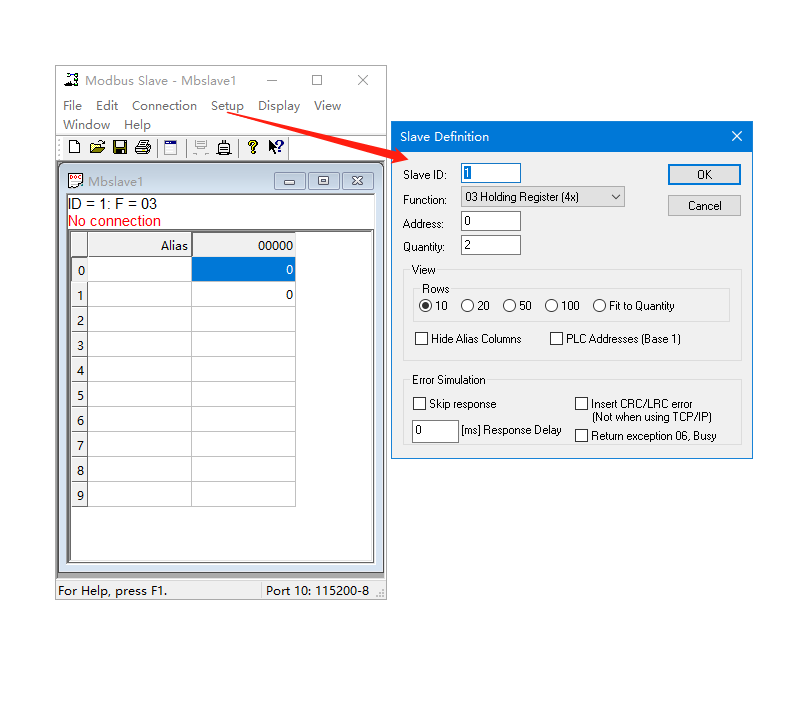Click the Alias cell in row 0
804x701 pixels.
(139, 270)
